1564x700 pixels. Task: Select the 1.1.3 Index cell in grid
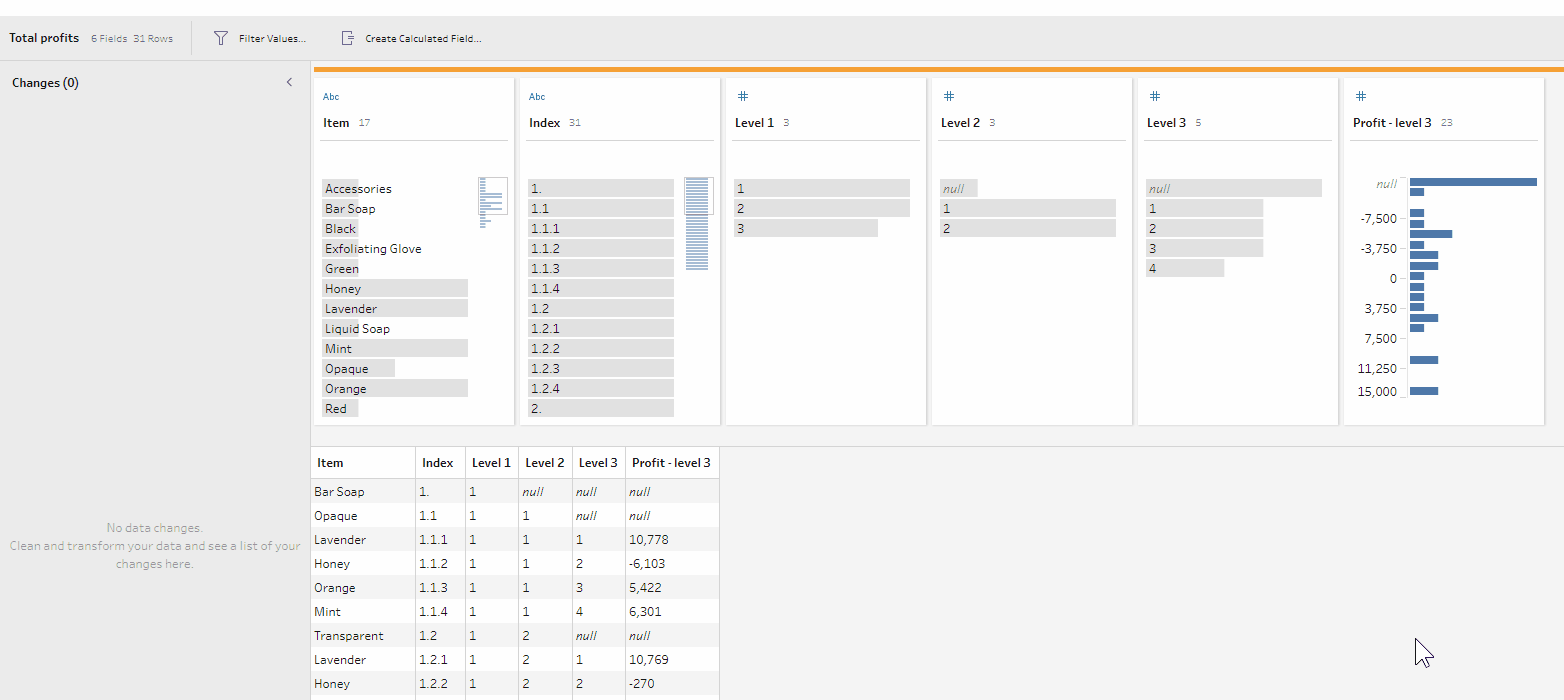pos(440,588)
